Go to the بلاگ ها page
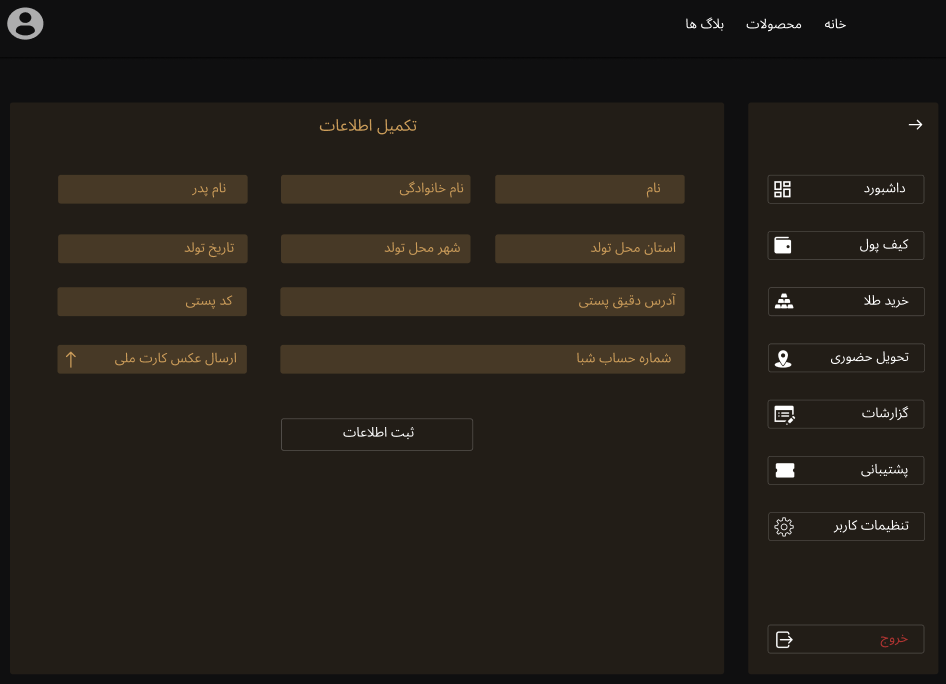The image size is (946, 684). click(704, 24)
